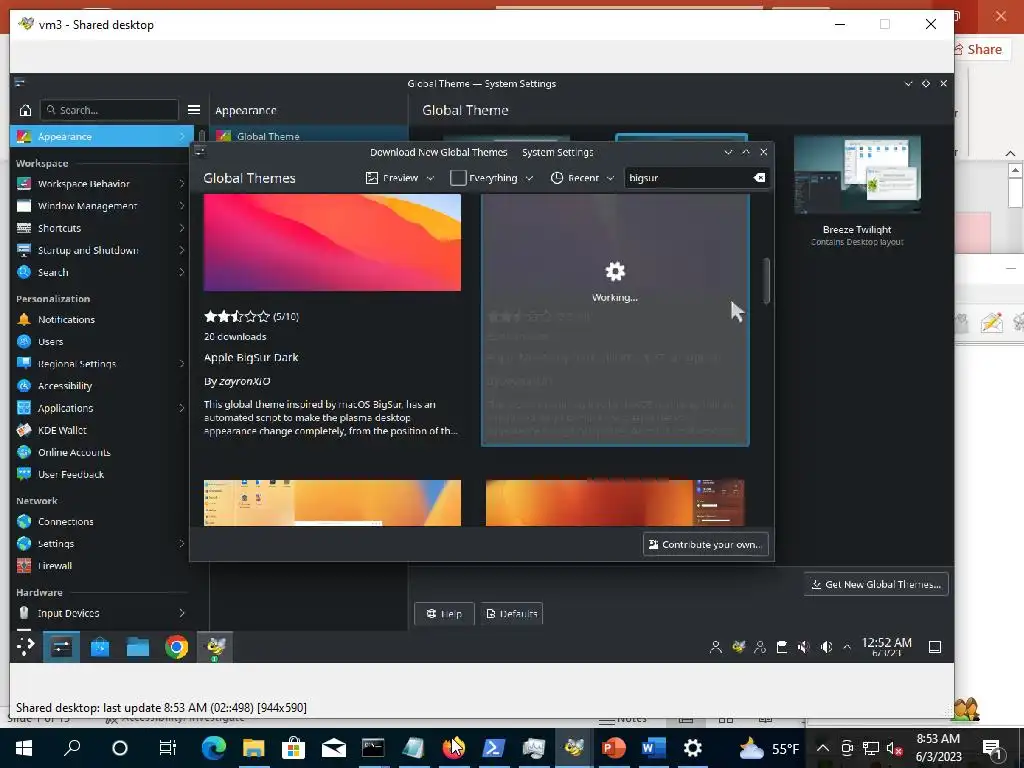Click the star rating of Apple BigSur Dark
Screen dimensions: 1024x768
click(x=236, y=317)
